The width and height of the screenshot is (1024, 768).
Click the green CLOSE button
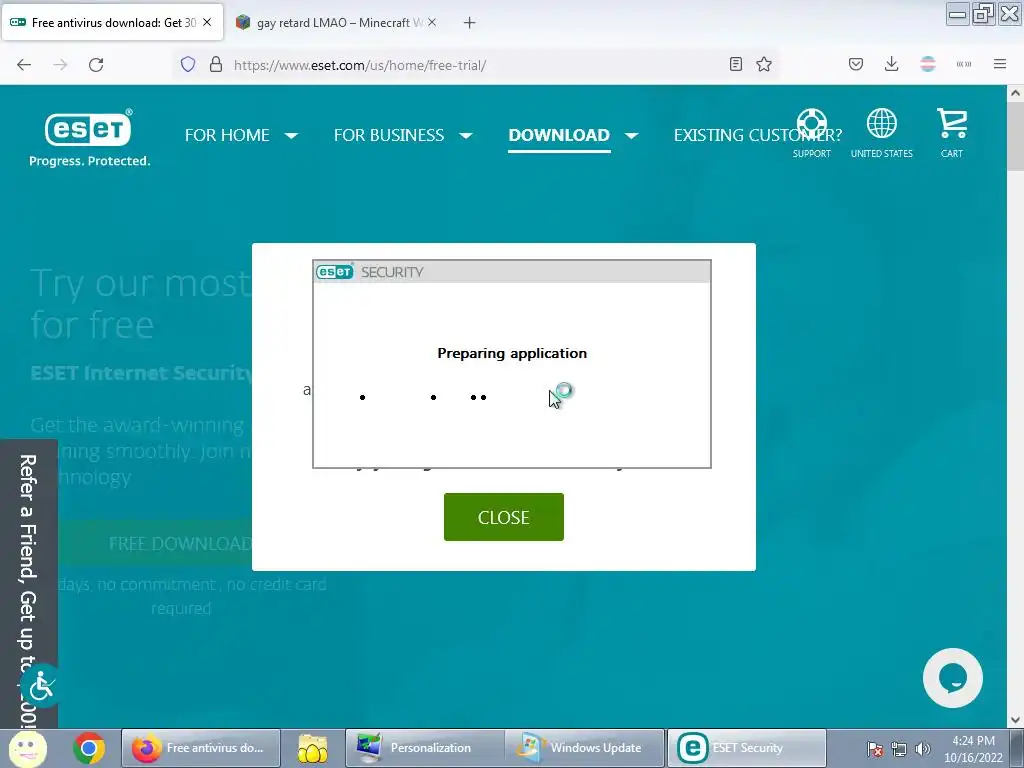[504, 517]
